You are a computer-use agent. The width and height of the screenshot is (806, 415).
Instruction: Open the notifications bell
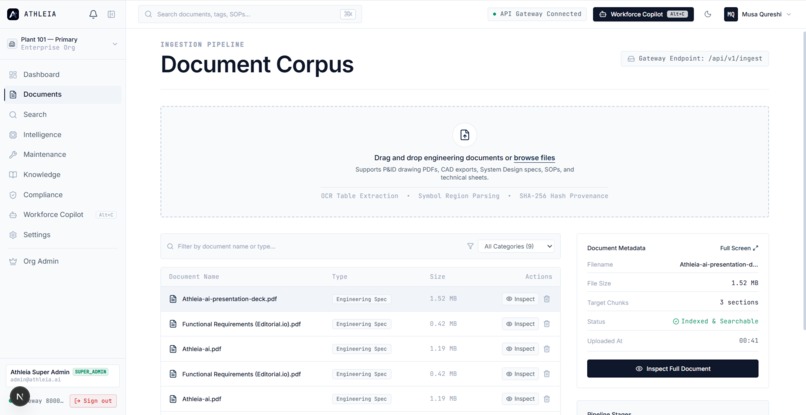(93, 14)
